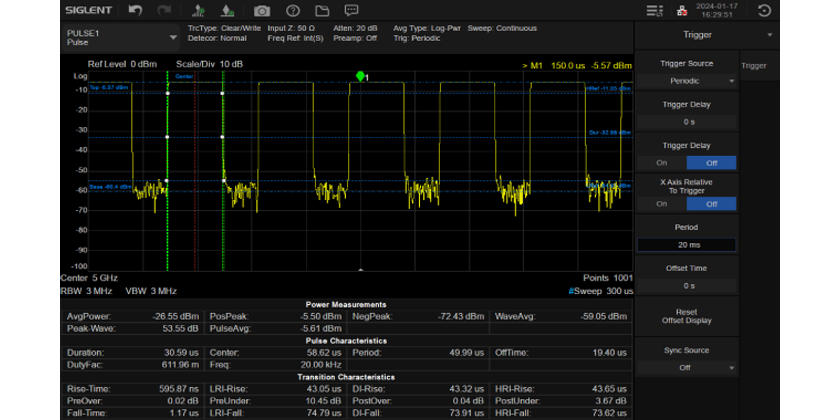Click the network status icon

tap(680, 11)
